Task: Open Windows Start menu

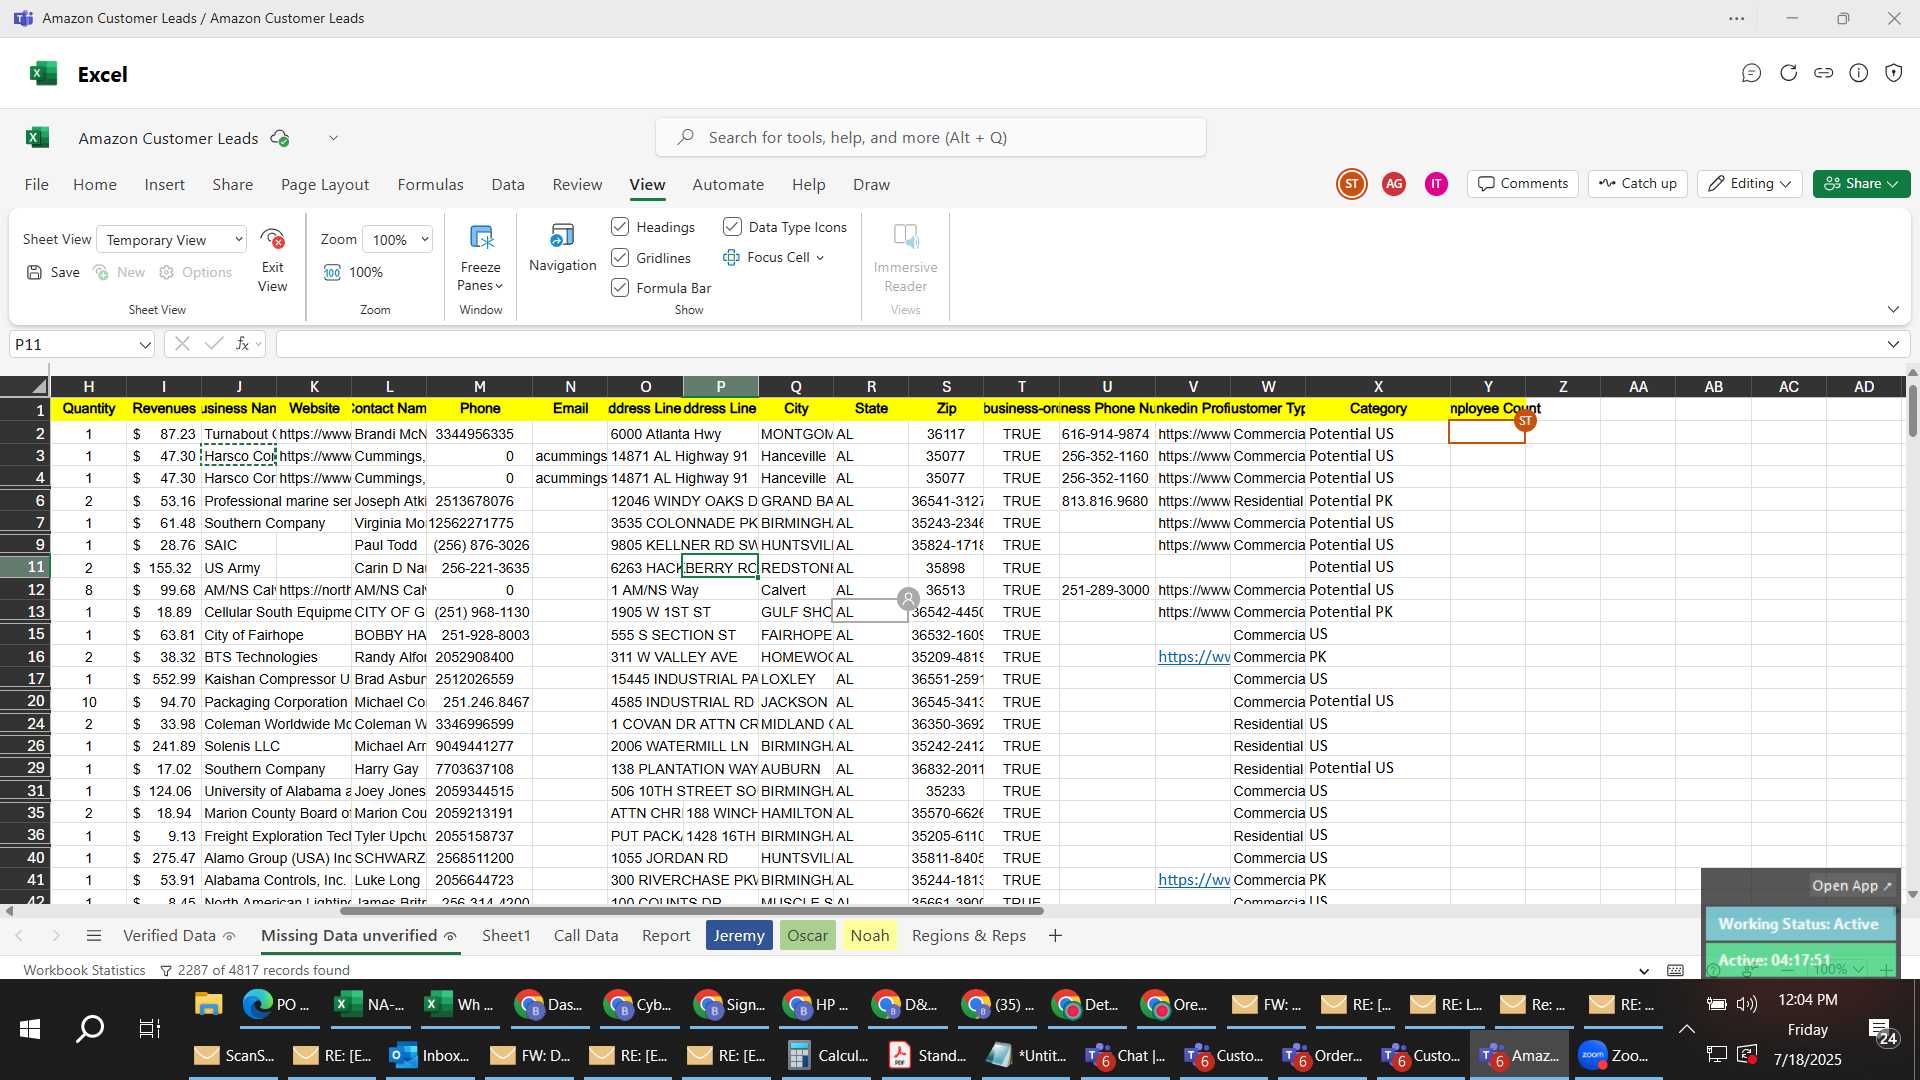Action: tap(30, 1028)
